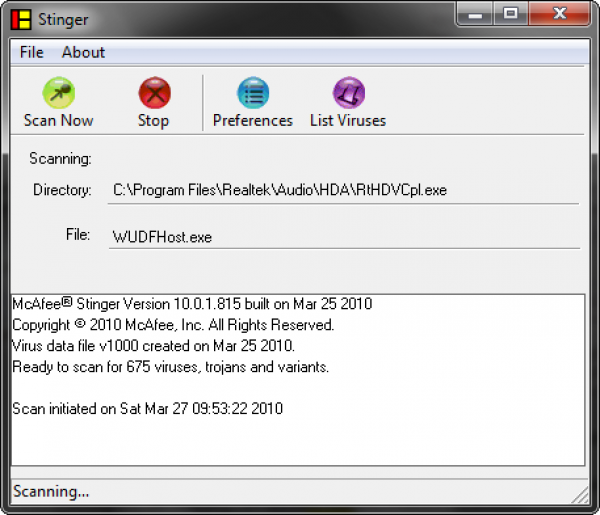The height and width of the screenshot is (515, 600).
Task: Open the File menu
Action: [x=32, y=52]
